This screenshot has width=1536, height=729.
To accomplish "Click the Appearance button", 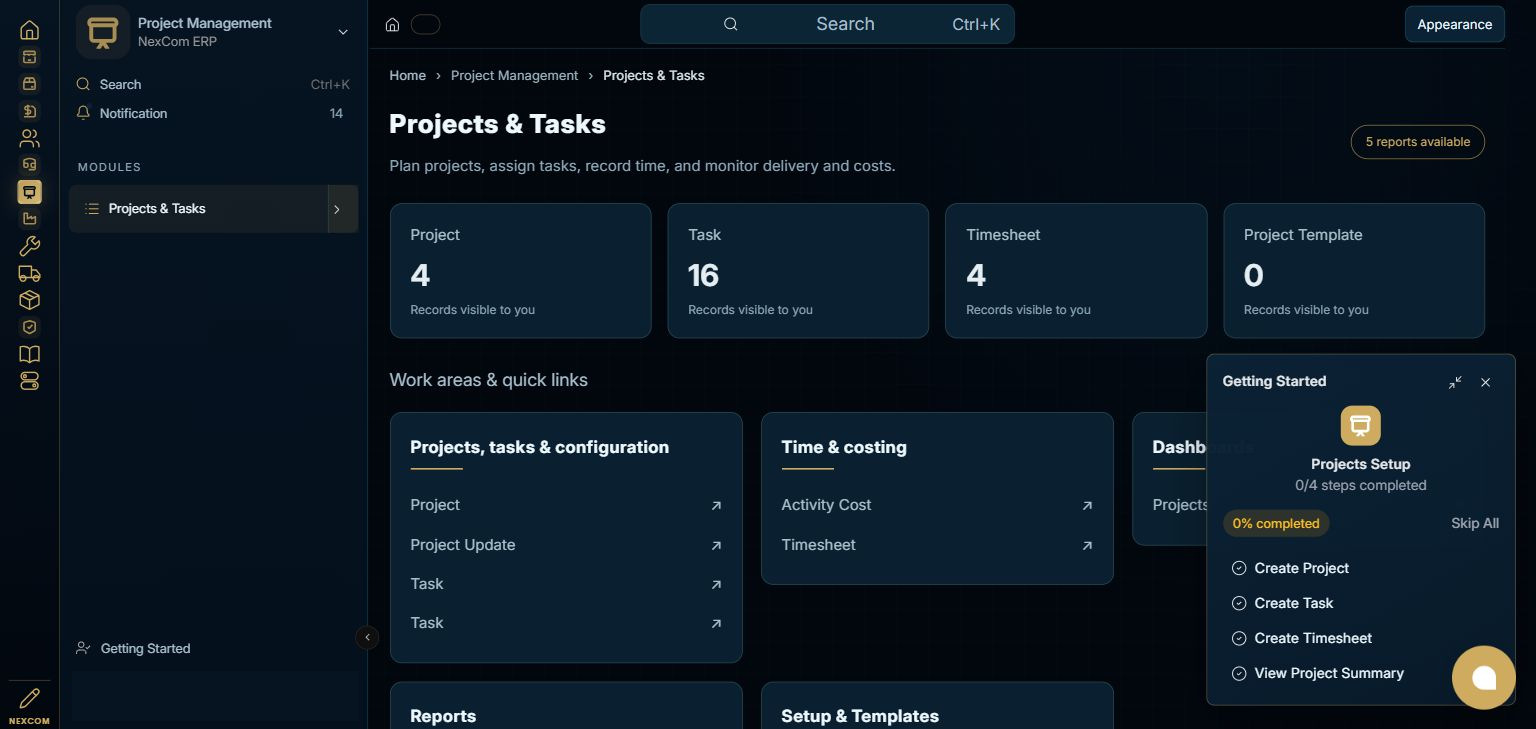I will click(x=1454, y=25).
